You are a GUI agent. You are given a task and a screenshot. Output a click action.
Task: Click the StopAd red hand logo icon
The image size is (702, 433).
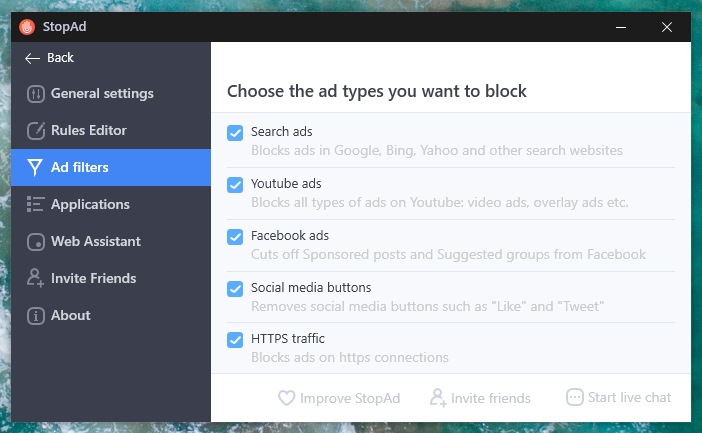(27, 27)
